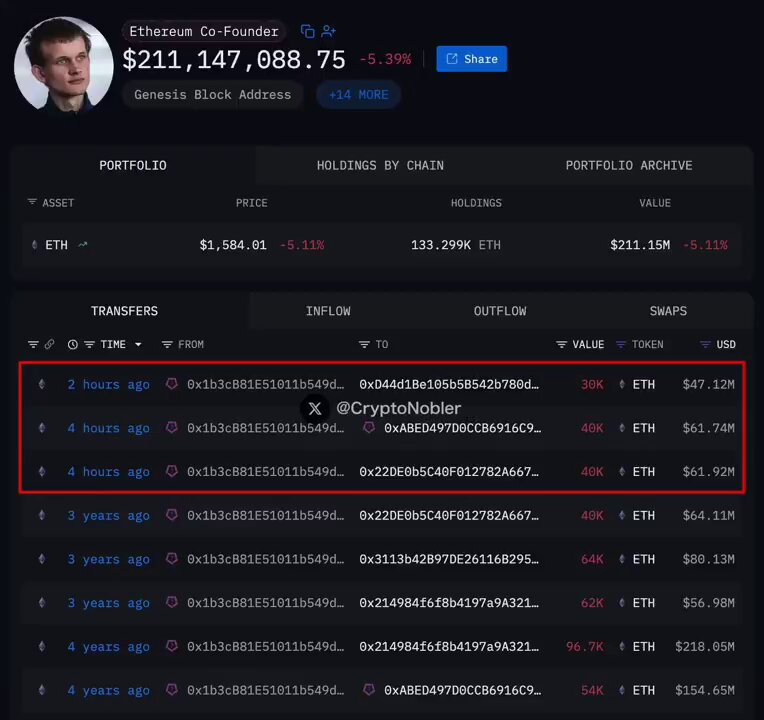This screenshot has height=720, width=764.
Task: Open recipient address 0x3113b42B97DE26116B295
Action: 449,559
